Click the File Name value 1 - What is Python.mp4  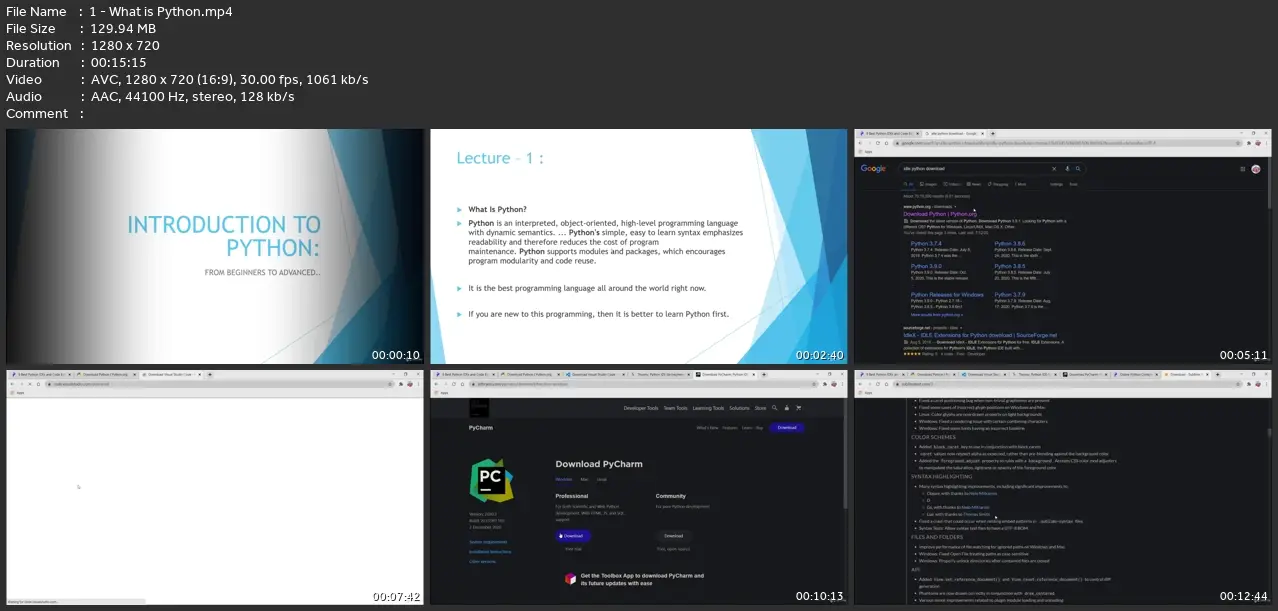pos(161,12)
